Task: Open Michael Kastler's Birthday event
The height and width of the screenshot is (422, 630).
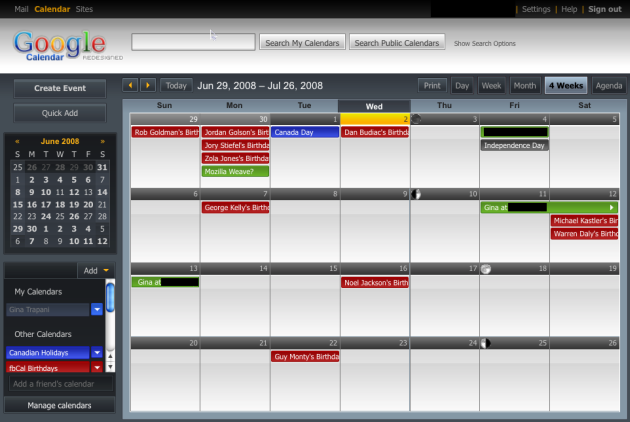Action: tap(584, 220)
